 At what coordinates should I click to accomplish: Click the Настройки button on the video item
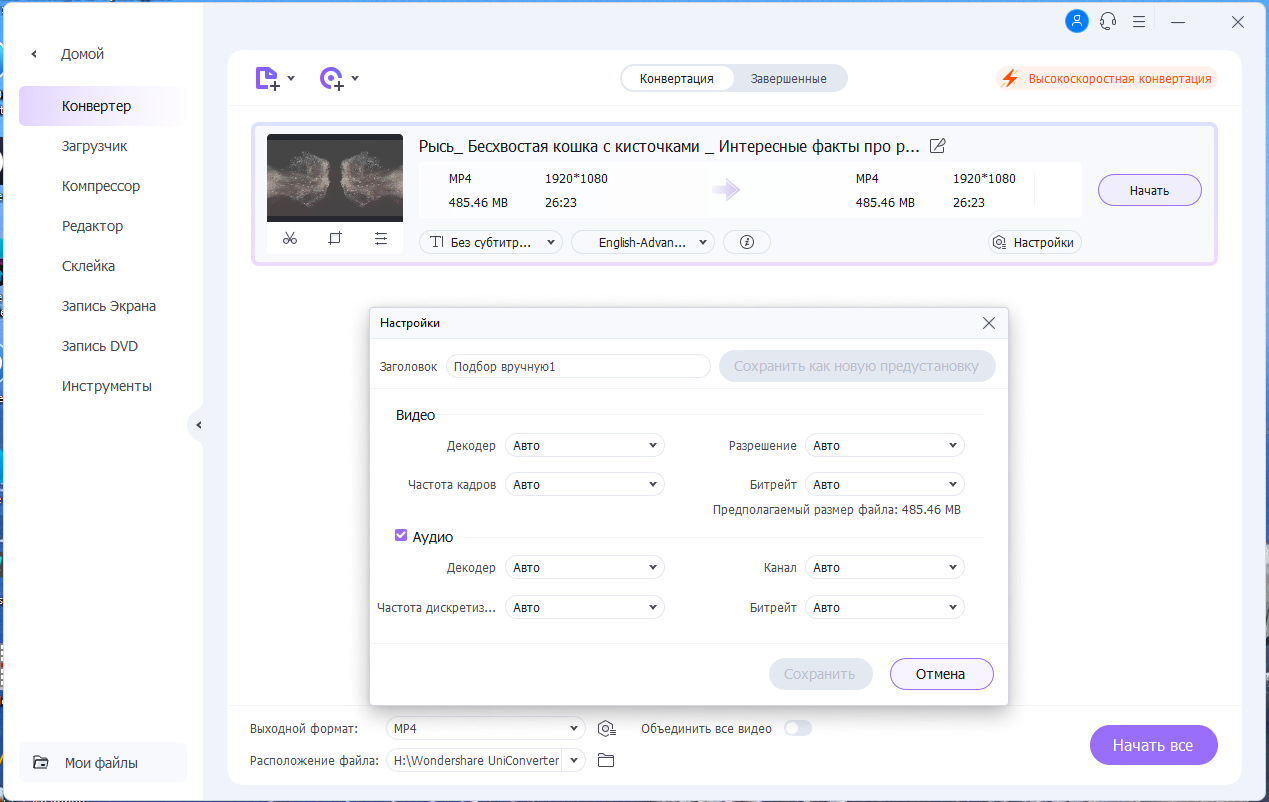pos(1035,242)
